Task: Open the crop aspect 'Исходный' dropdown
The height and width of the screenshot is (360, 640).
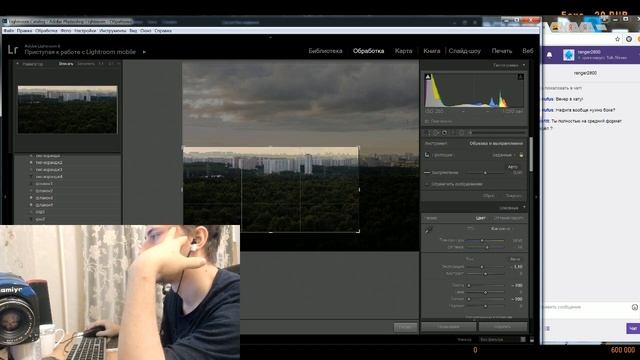Action: pos(504,155)
